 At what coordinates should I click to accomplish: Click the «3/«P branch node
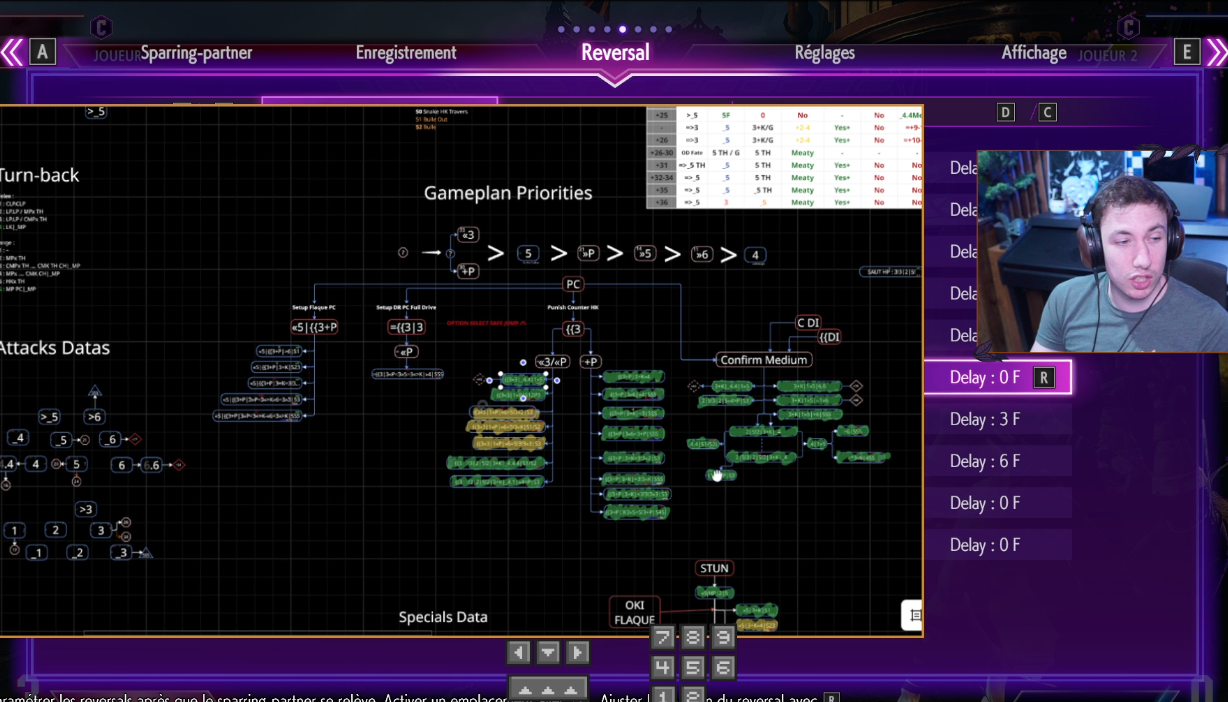point(552,361)
